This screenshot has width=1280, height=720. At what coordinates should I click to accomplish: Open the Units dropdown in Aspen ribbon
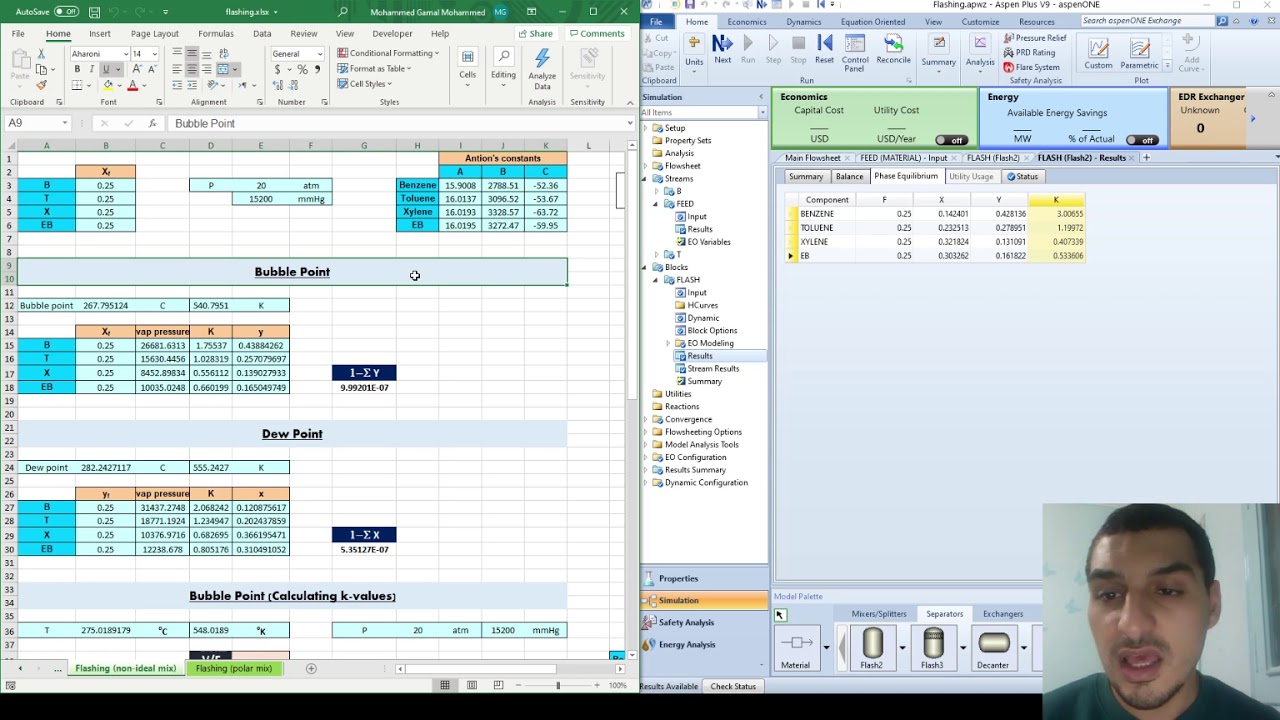pyautogui.click(x=693, y=52)
